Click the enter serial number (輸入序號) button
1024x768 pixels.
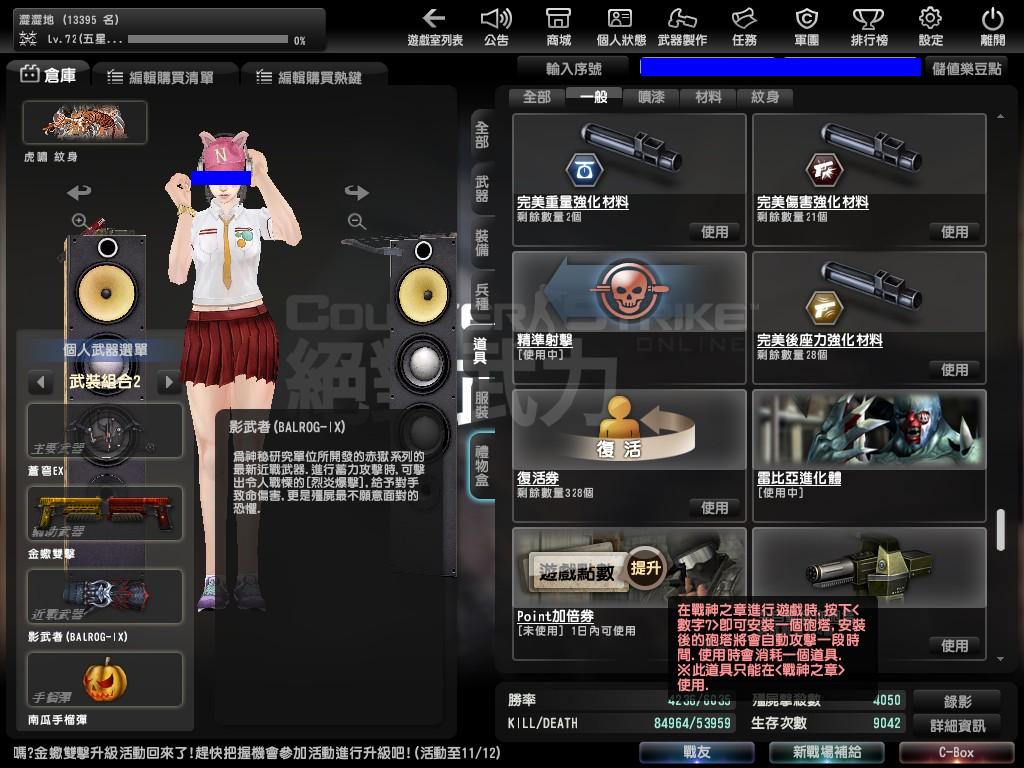coord(573,68)
